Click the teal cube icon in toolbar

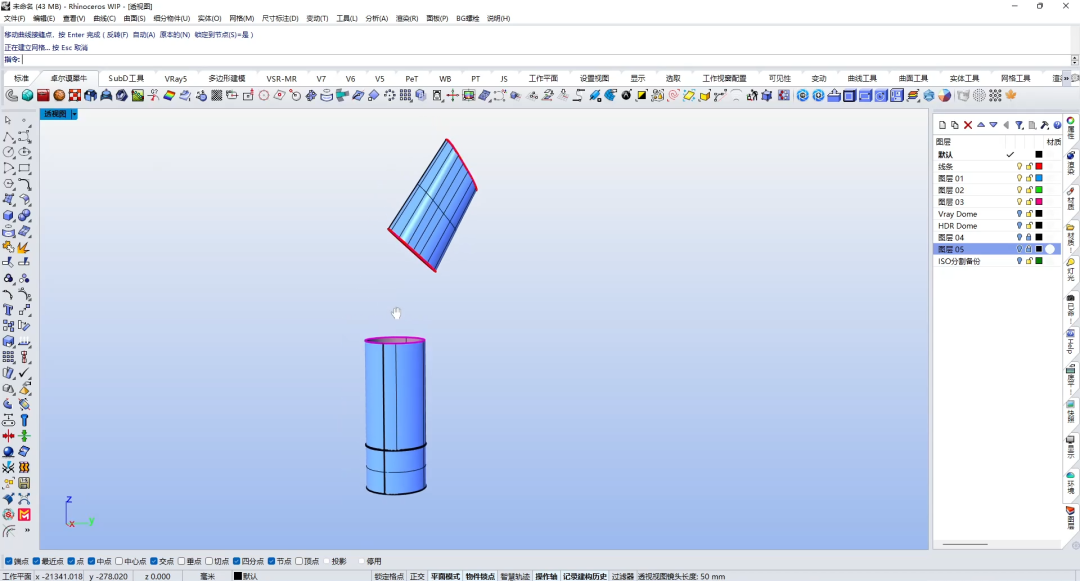coord(28,96)
